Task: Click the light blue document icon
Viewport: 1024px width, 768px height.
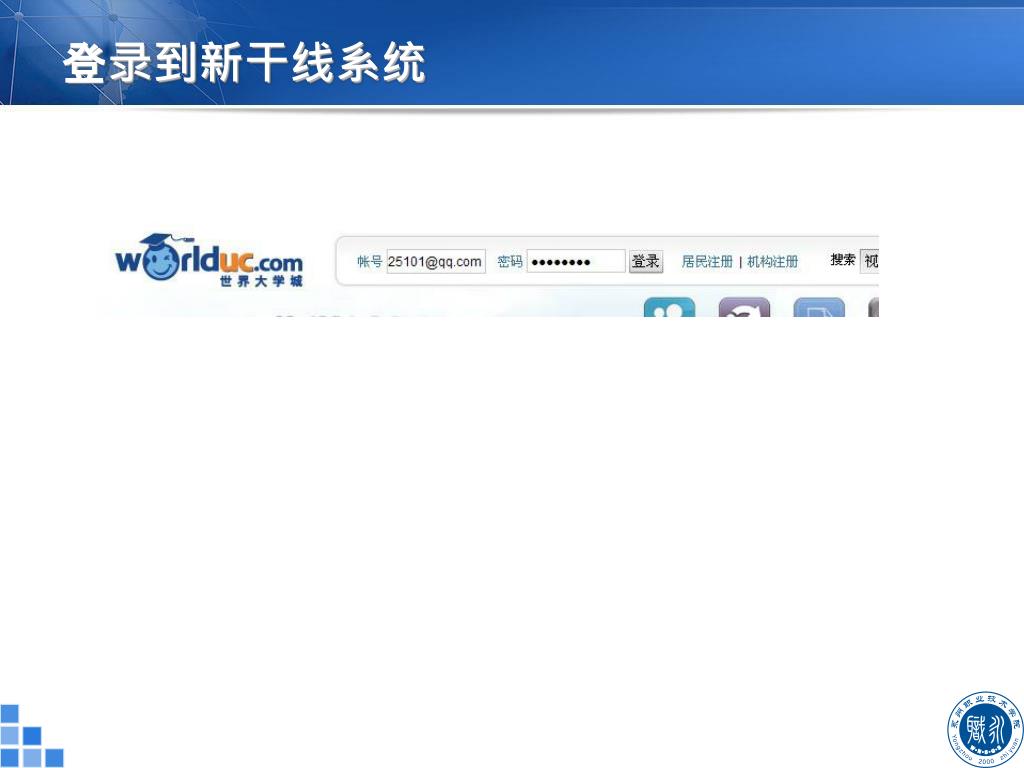Action: 819,307
